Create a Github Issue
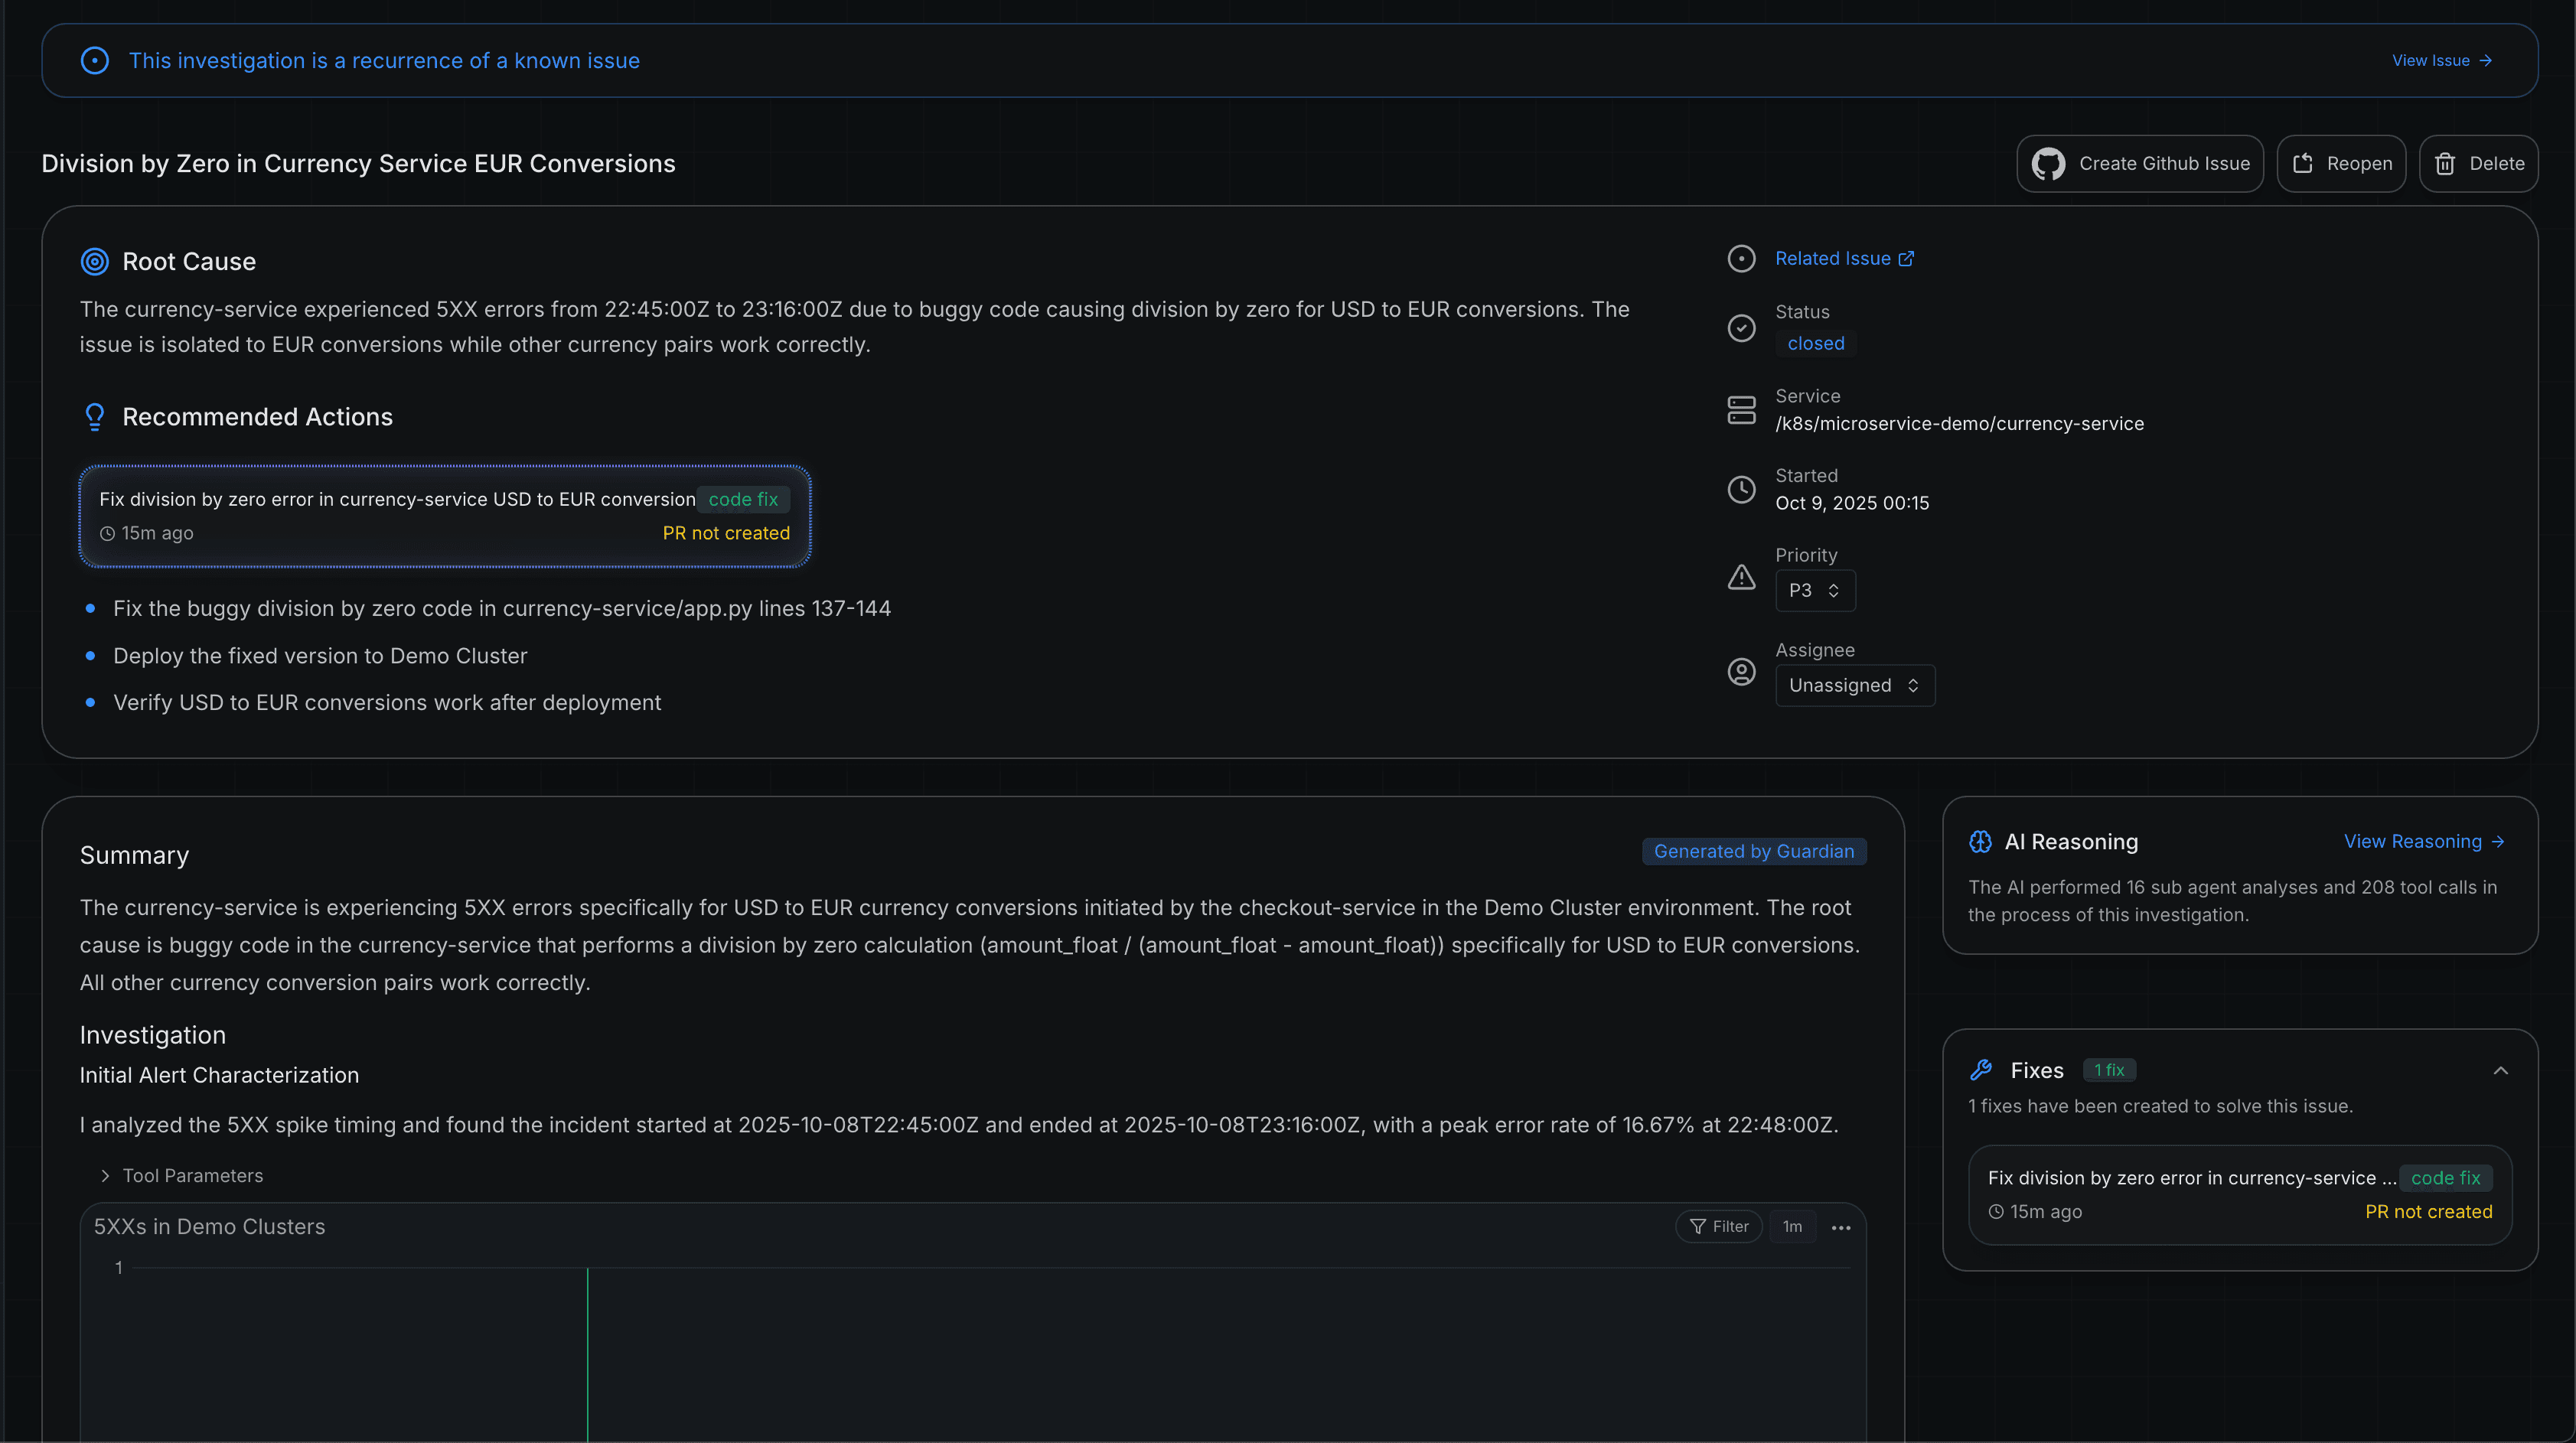This screenshot has height=1443, width=2576. [x=2140, y=164]
